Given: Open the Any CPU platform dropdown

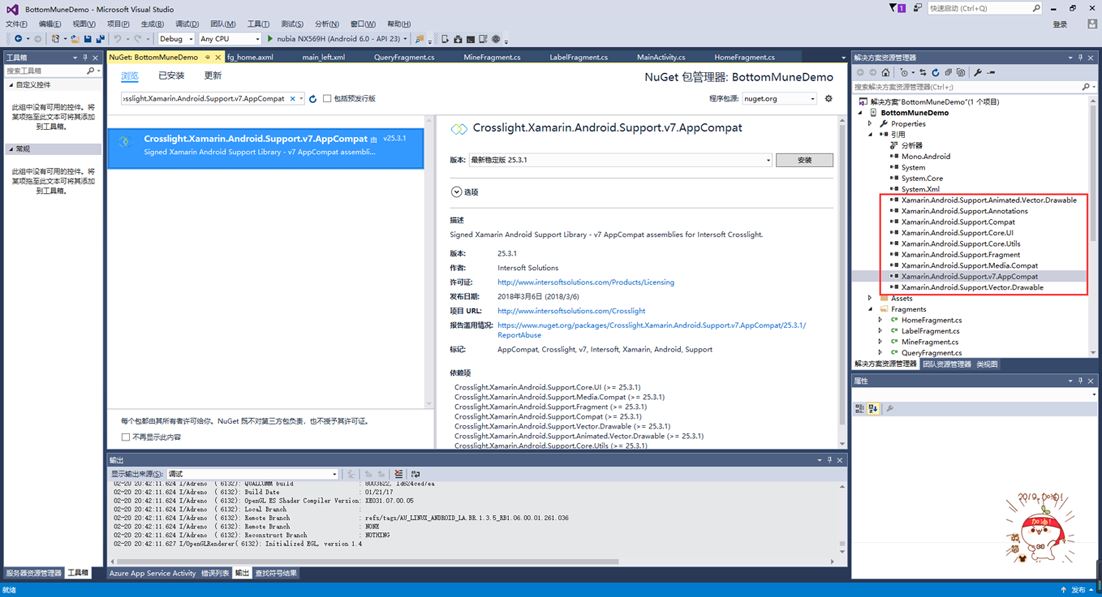Looking at the screenshot, I should 229,39.
